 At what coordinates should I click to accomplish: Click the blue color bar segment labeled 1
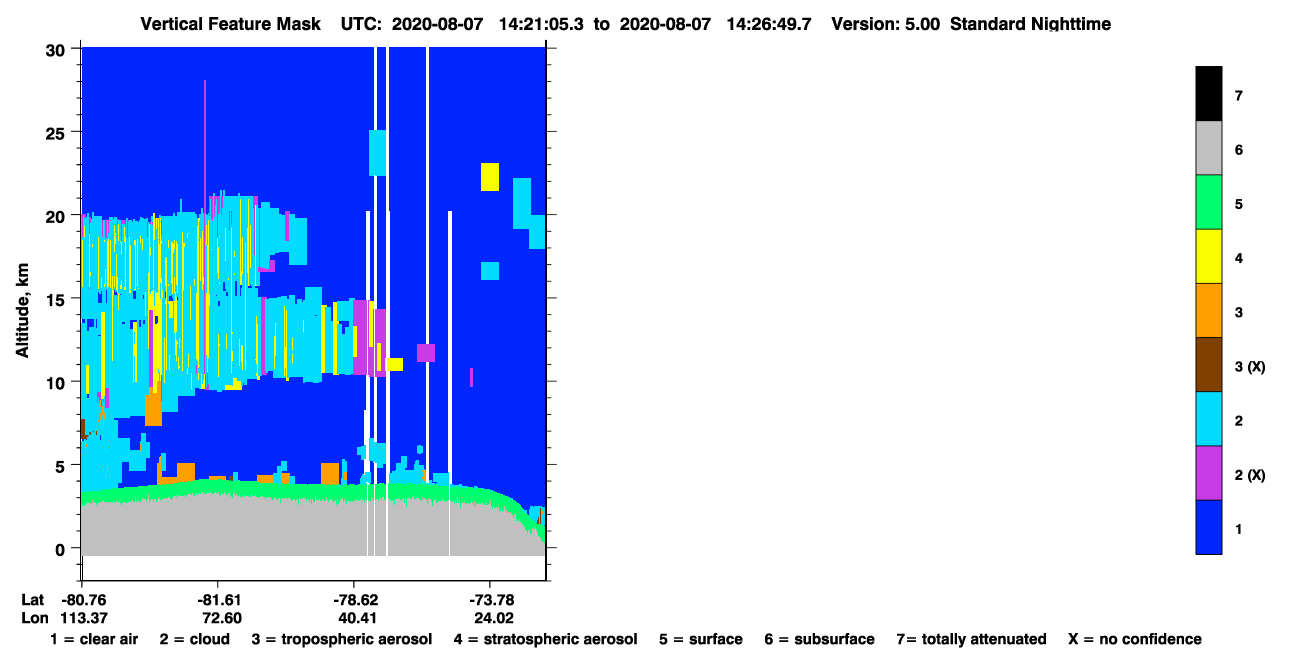[1208, 526]
